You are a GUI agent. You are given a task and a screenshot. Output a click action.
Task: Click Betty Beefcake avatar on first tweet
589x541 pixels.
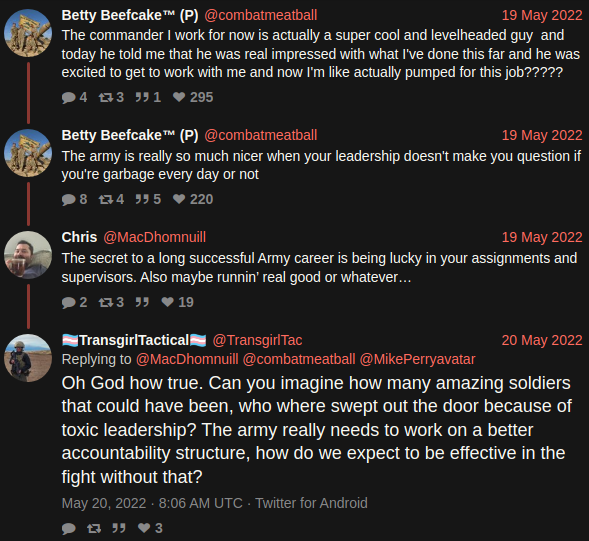(x=28, y=33)
